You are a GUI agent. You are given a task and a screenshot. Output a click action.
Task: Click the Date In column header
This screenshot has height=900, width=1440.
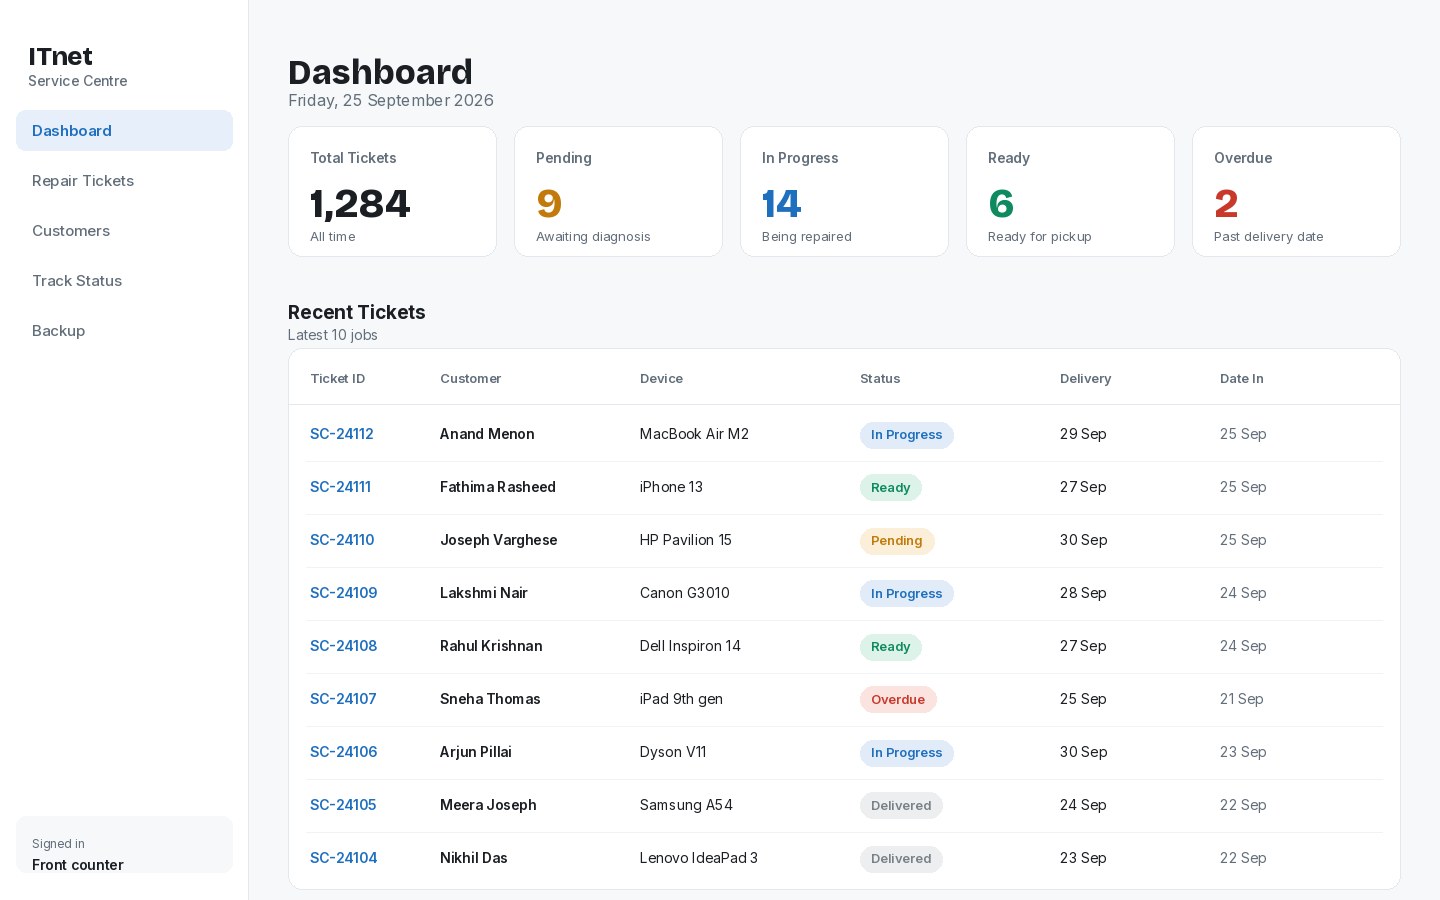(1241, 379)
